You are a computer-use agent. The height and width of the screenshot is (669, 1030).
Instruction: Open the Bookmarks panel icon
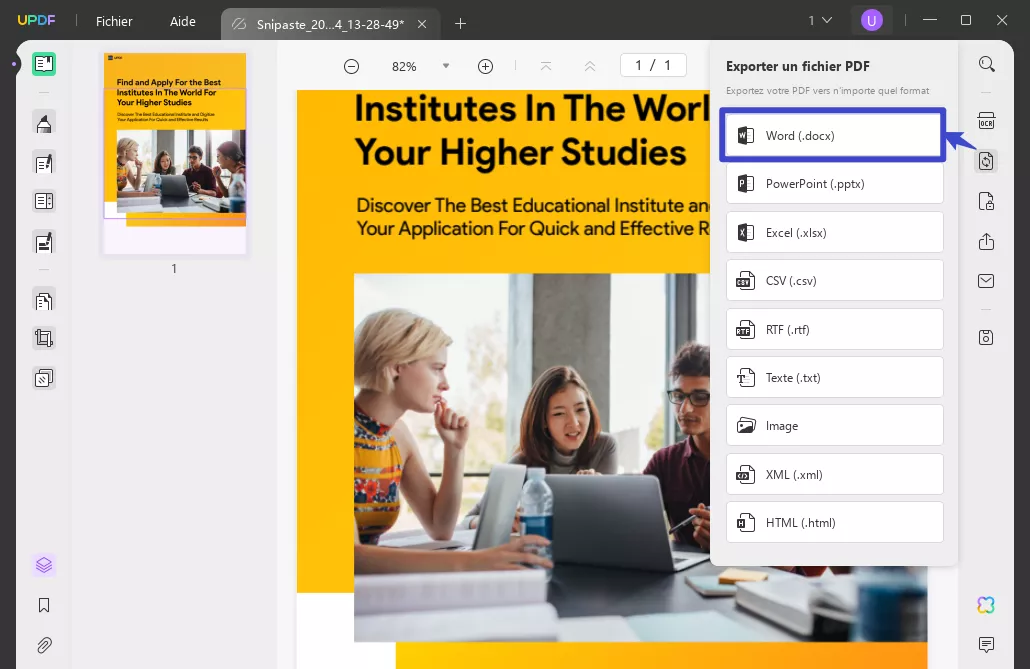point(44,605)
